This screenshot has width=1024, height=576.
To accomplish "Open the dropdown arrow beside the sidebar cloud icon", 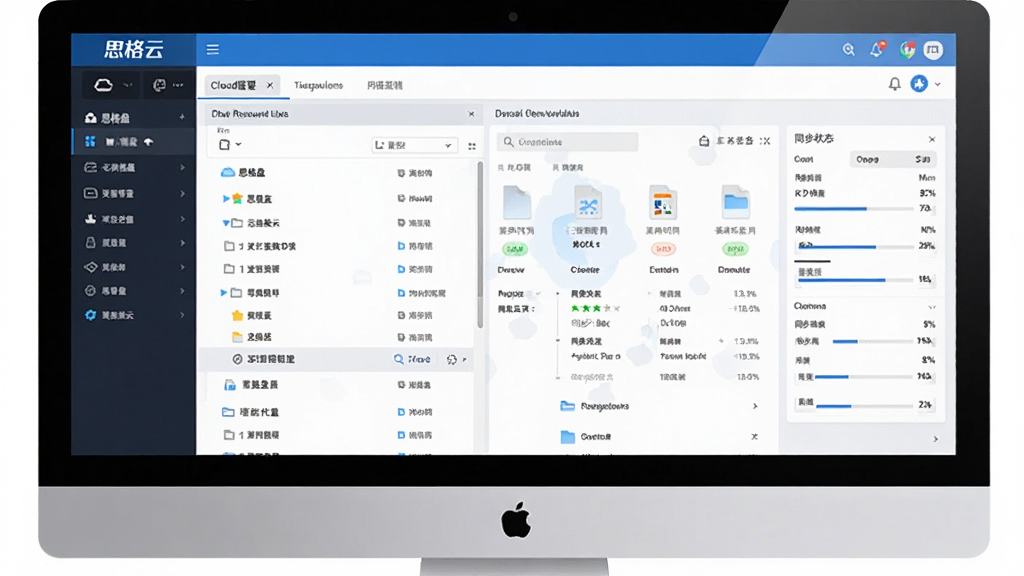I will (x=128, y=85).
